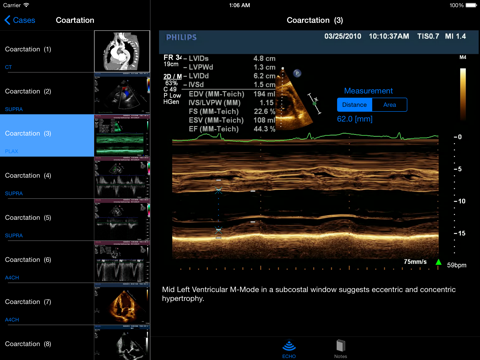Click the upper X caliper marker
Screen dimensions: 480x360
[x=218, y=191]
